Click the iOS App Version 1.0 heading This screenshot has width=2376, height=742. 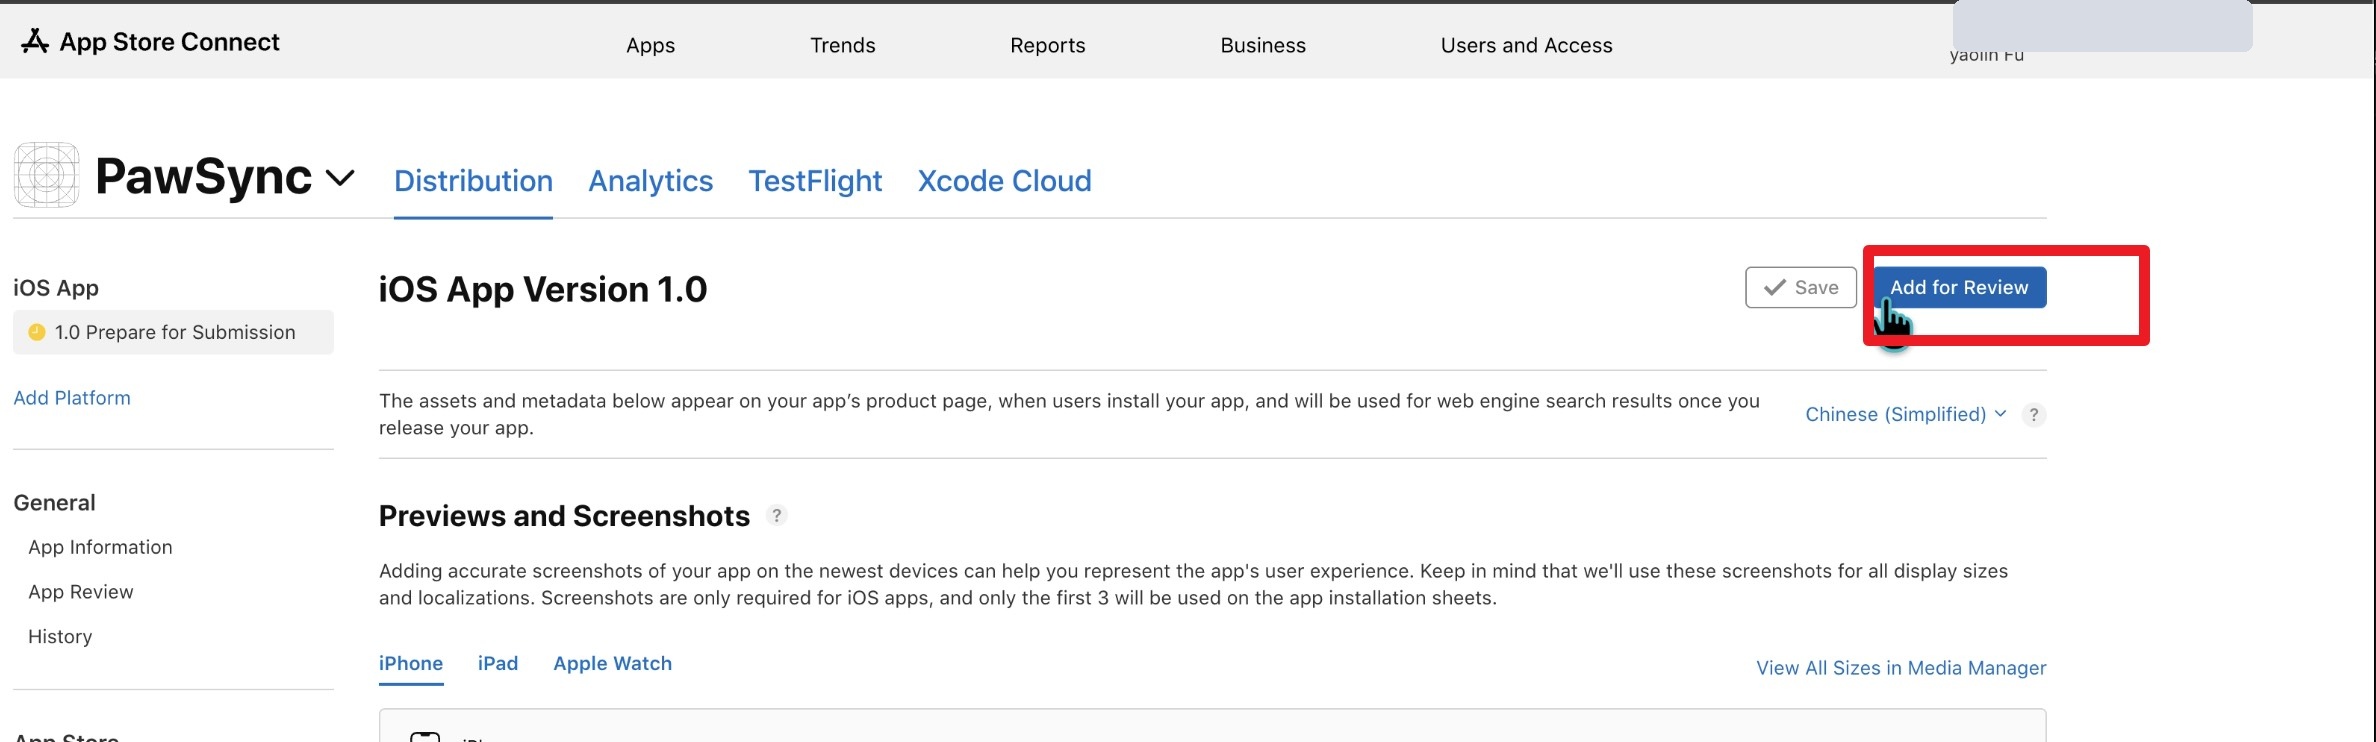[x=543, y=289]
